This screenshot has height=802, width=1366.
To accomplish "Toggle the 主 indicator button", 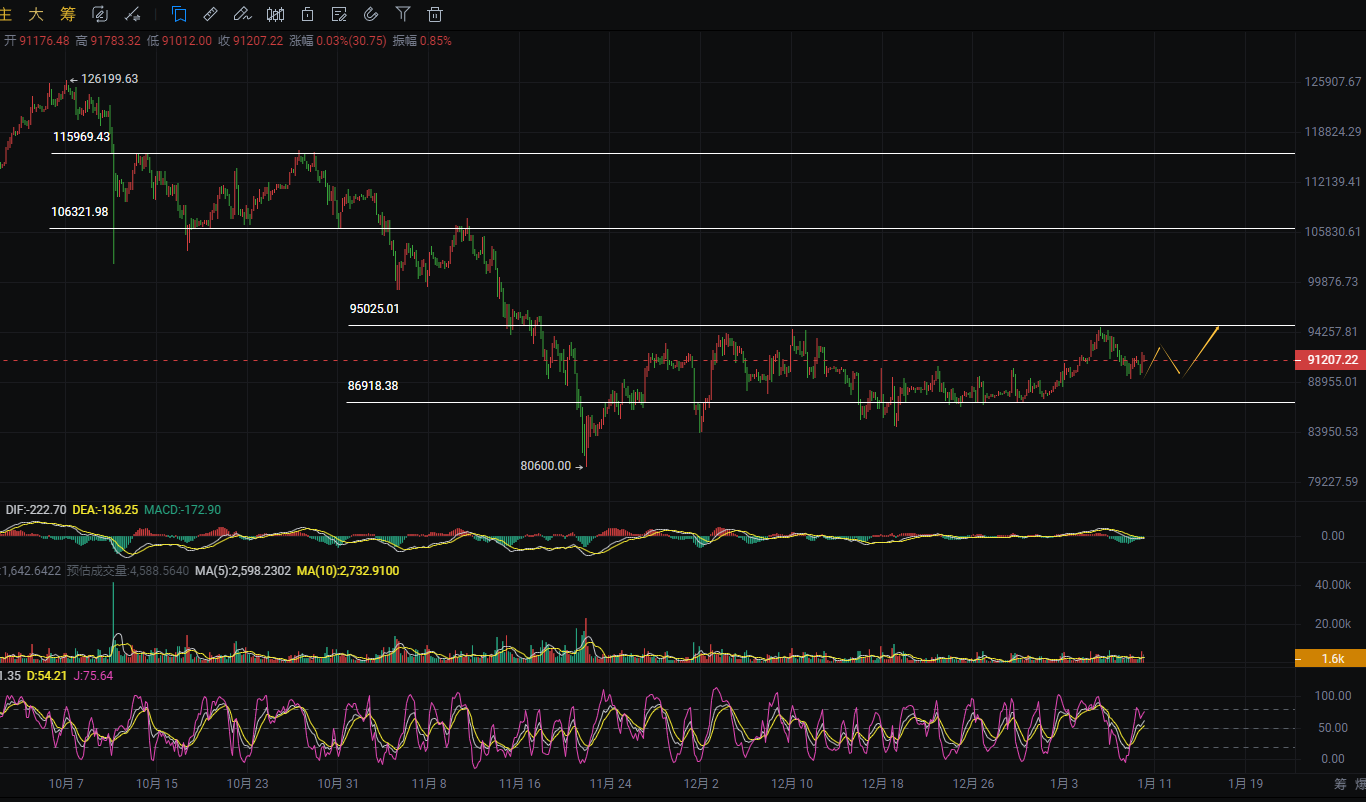I will click(6, 14).
